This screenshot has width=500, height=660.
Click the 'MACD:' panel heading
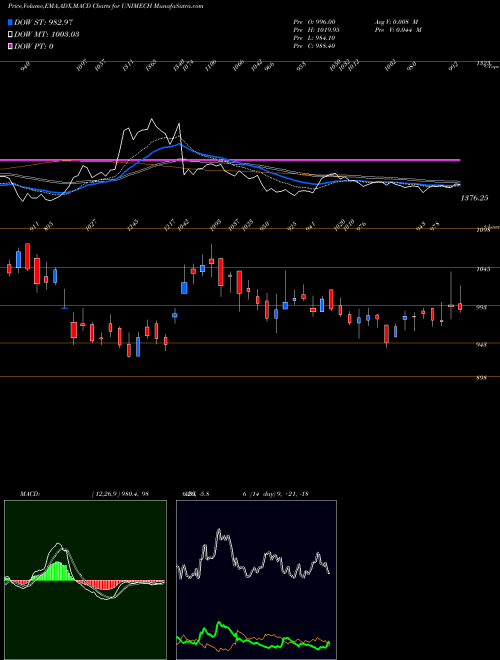coord(30,494)
